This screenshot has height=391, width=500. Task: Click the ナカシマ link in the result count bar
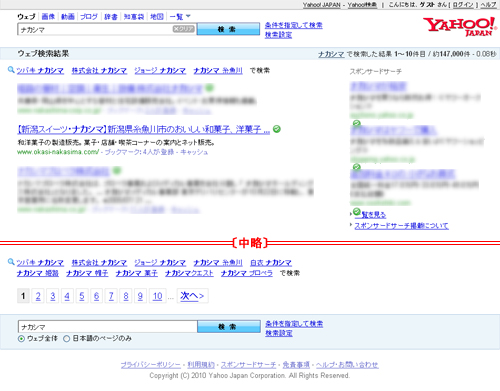(331, 54)
